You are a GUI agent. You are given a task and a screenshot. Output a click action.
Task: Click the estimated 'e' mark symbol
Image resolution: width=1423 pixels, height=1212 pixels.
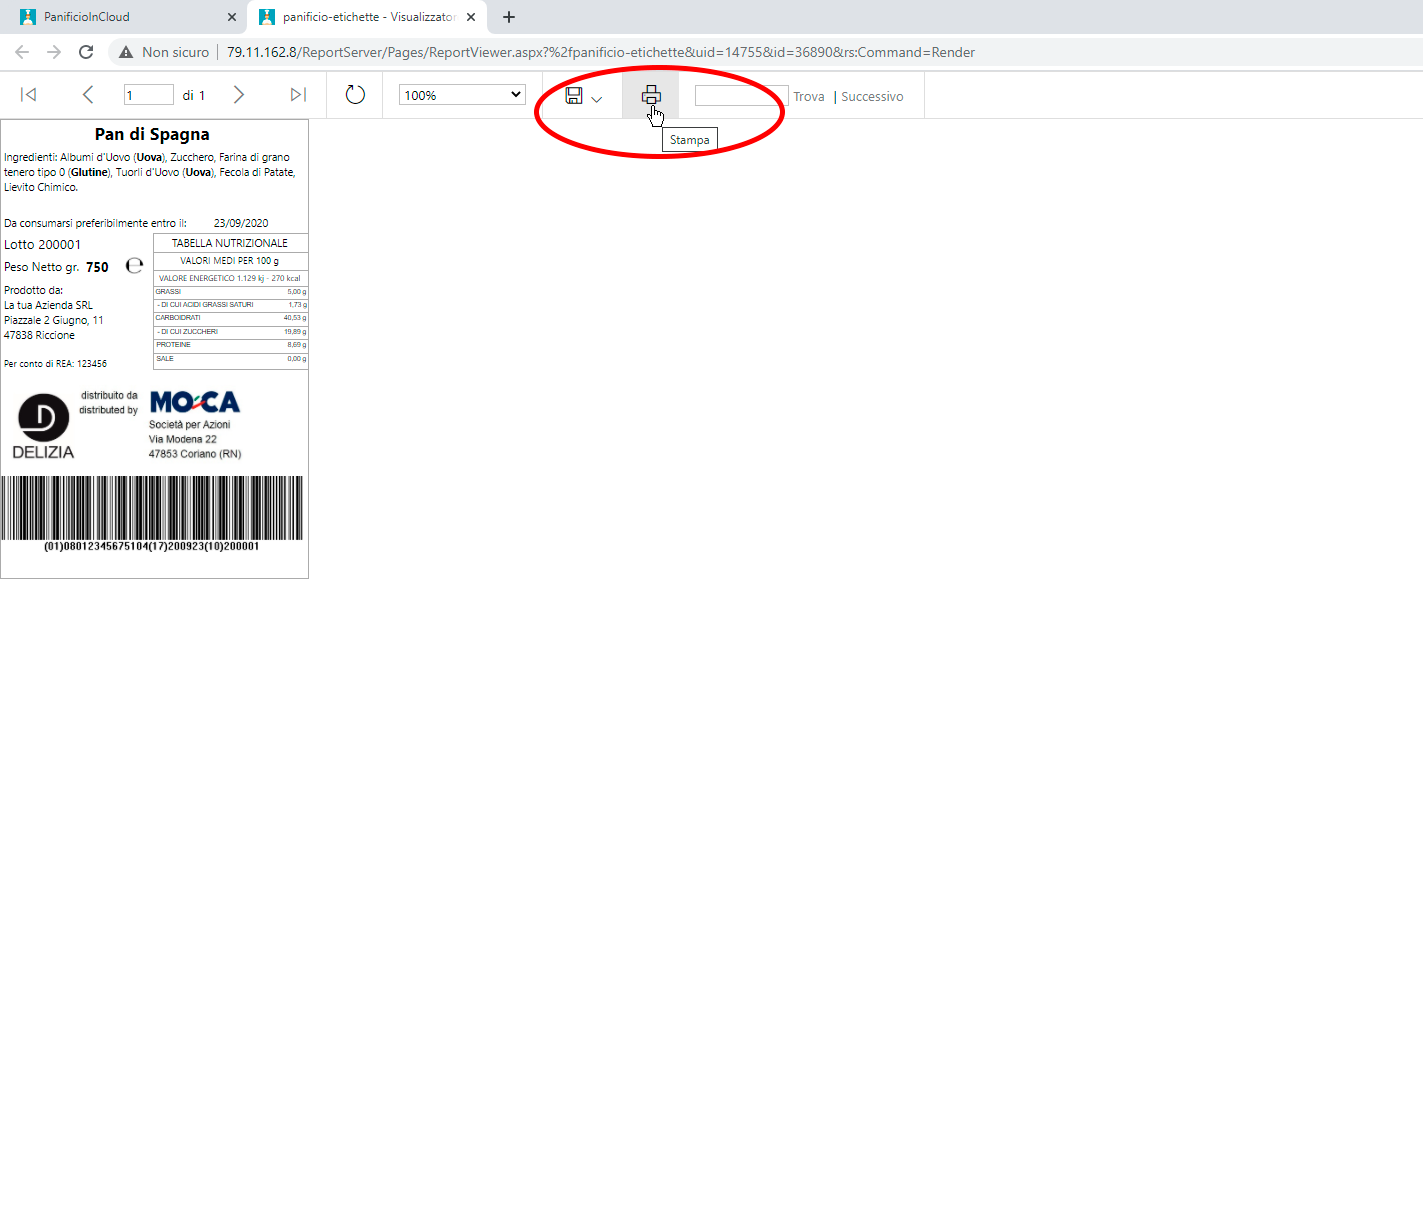pos(134,266)
